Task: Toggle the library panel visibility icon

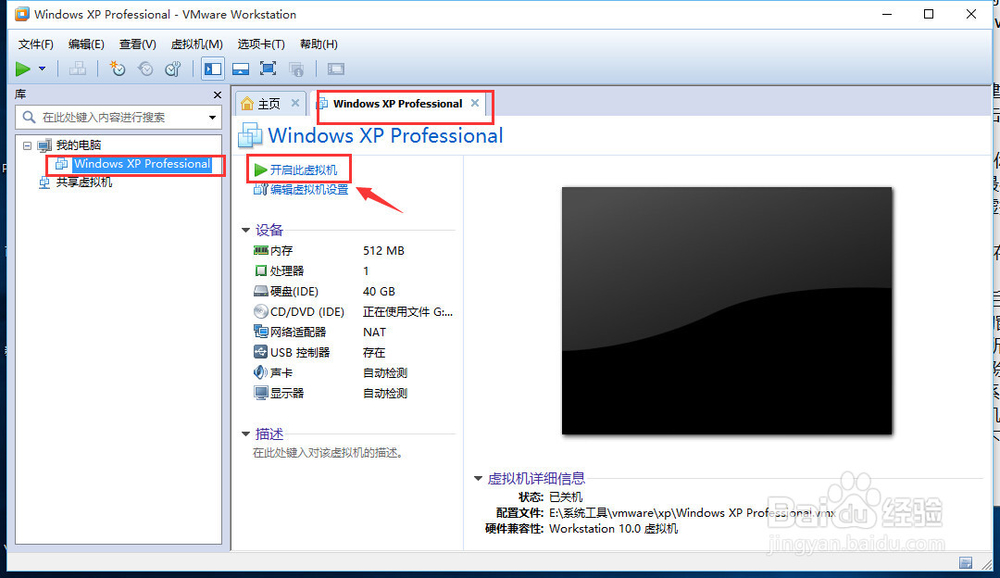Action: 211,68
